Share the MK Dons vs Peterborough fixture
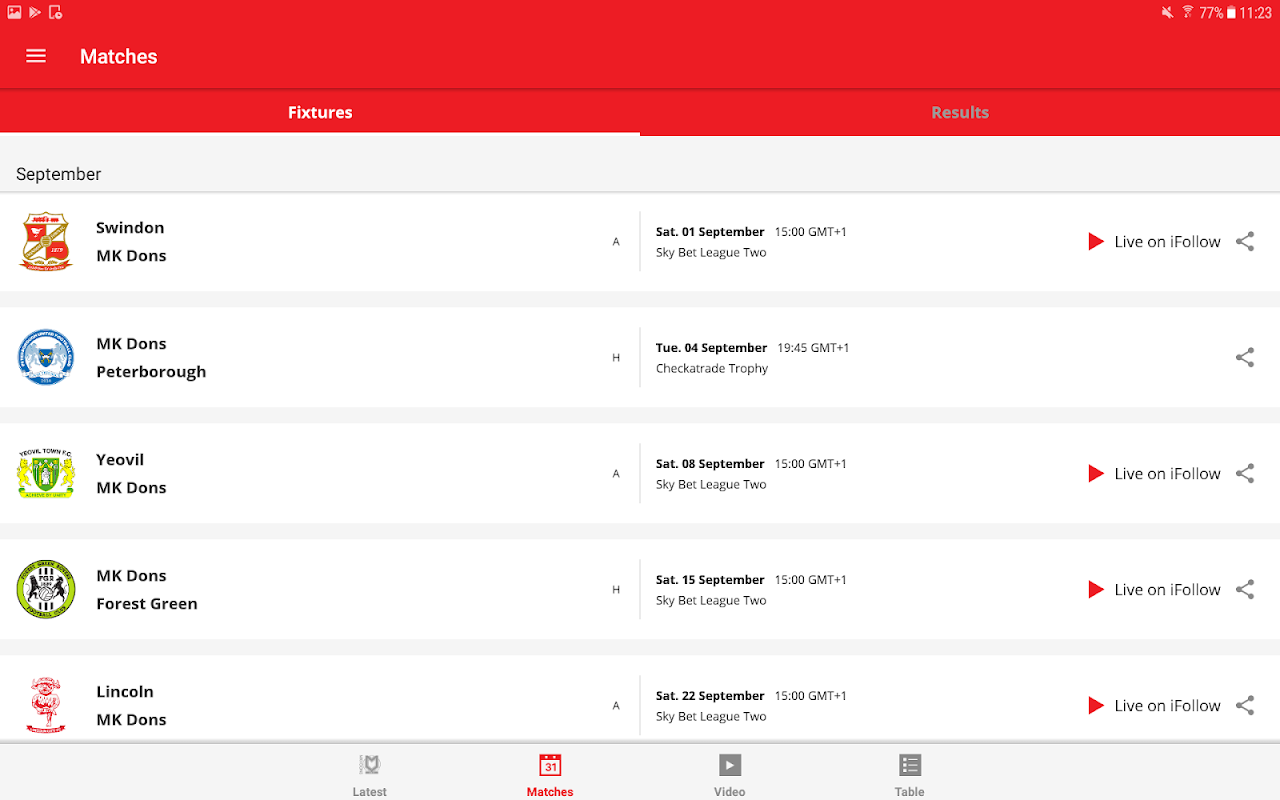The height and width of the screenshot is (800, 1280). (1245, 357)
